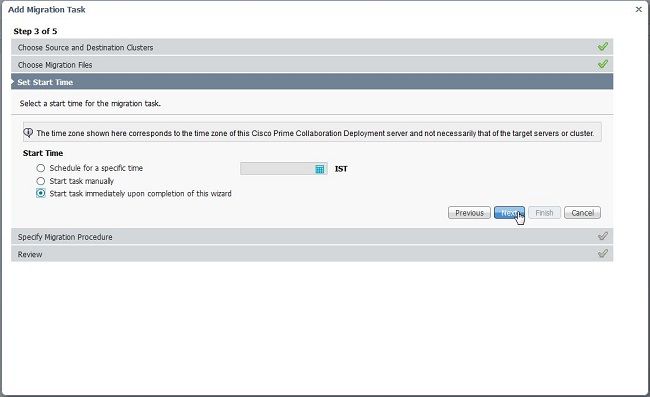Click the Start Time heading
Screen dimensions: 650x397
pyautogui.click(x=43, y=153)
